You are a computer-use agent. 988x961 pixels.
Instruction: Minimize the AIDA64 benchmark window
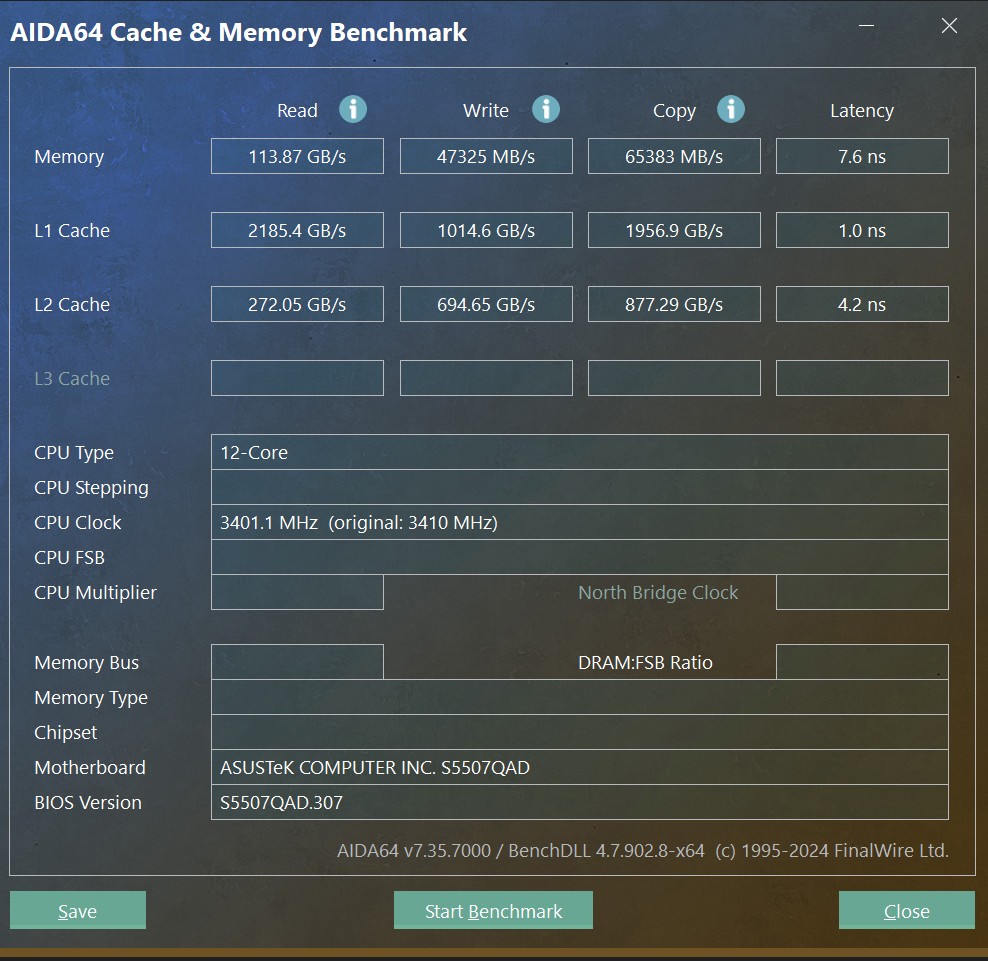coord(866,26)
